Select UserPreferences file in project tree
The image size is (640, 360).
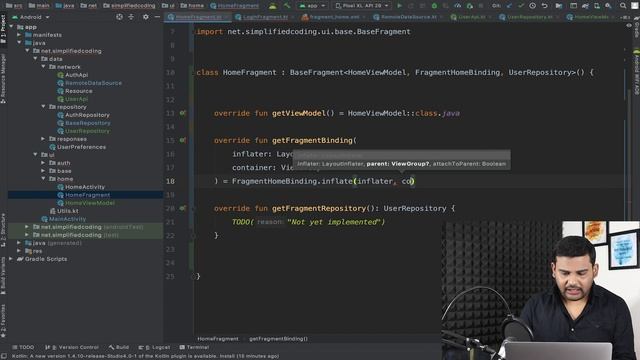81,147
